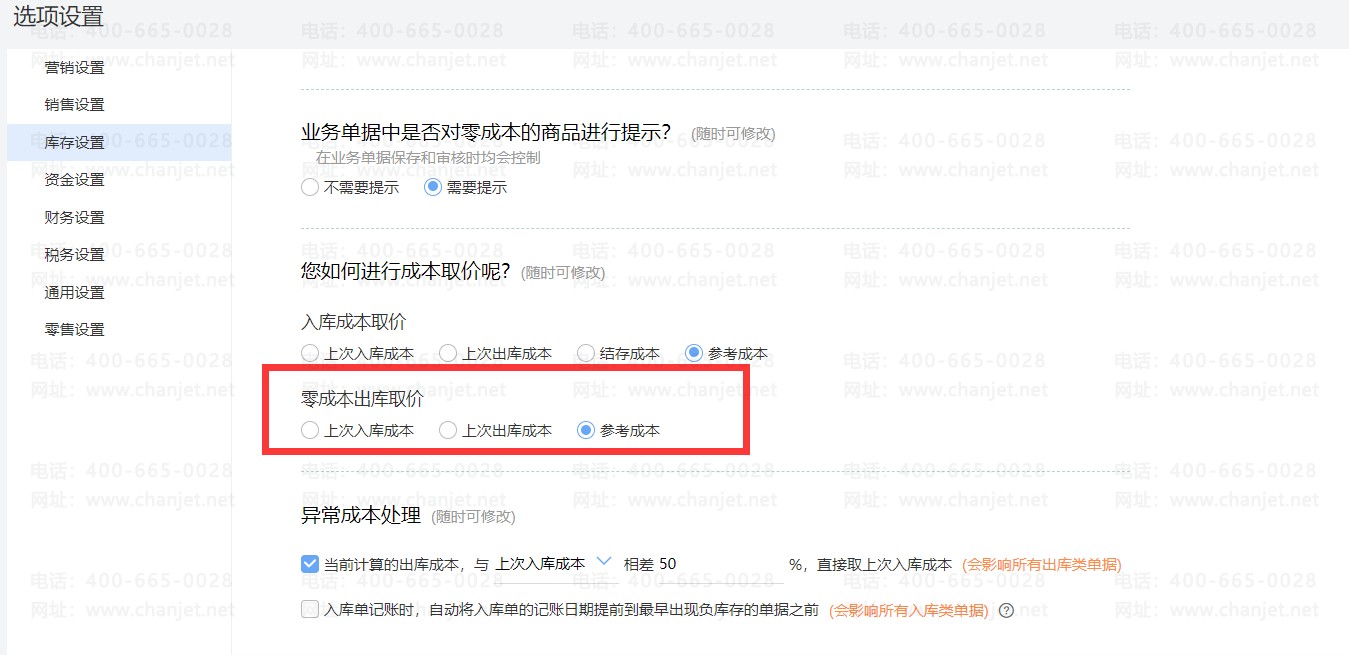Screen dimensions: 1349x655
Task: Click the 相差 percentage input field
Action: coord(720,564)
